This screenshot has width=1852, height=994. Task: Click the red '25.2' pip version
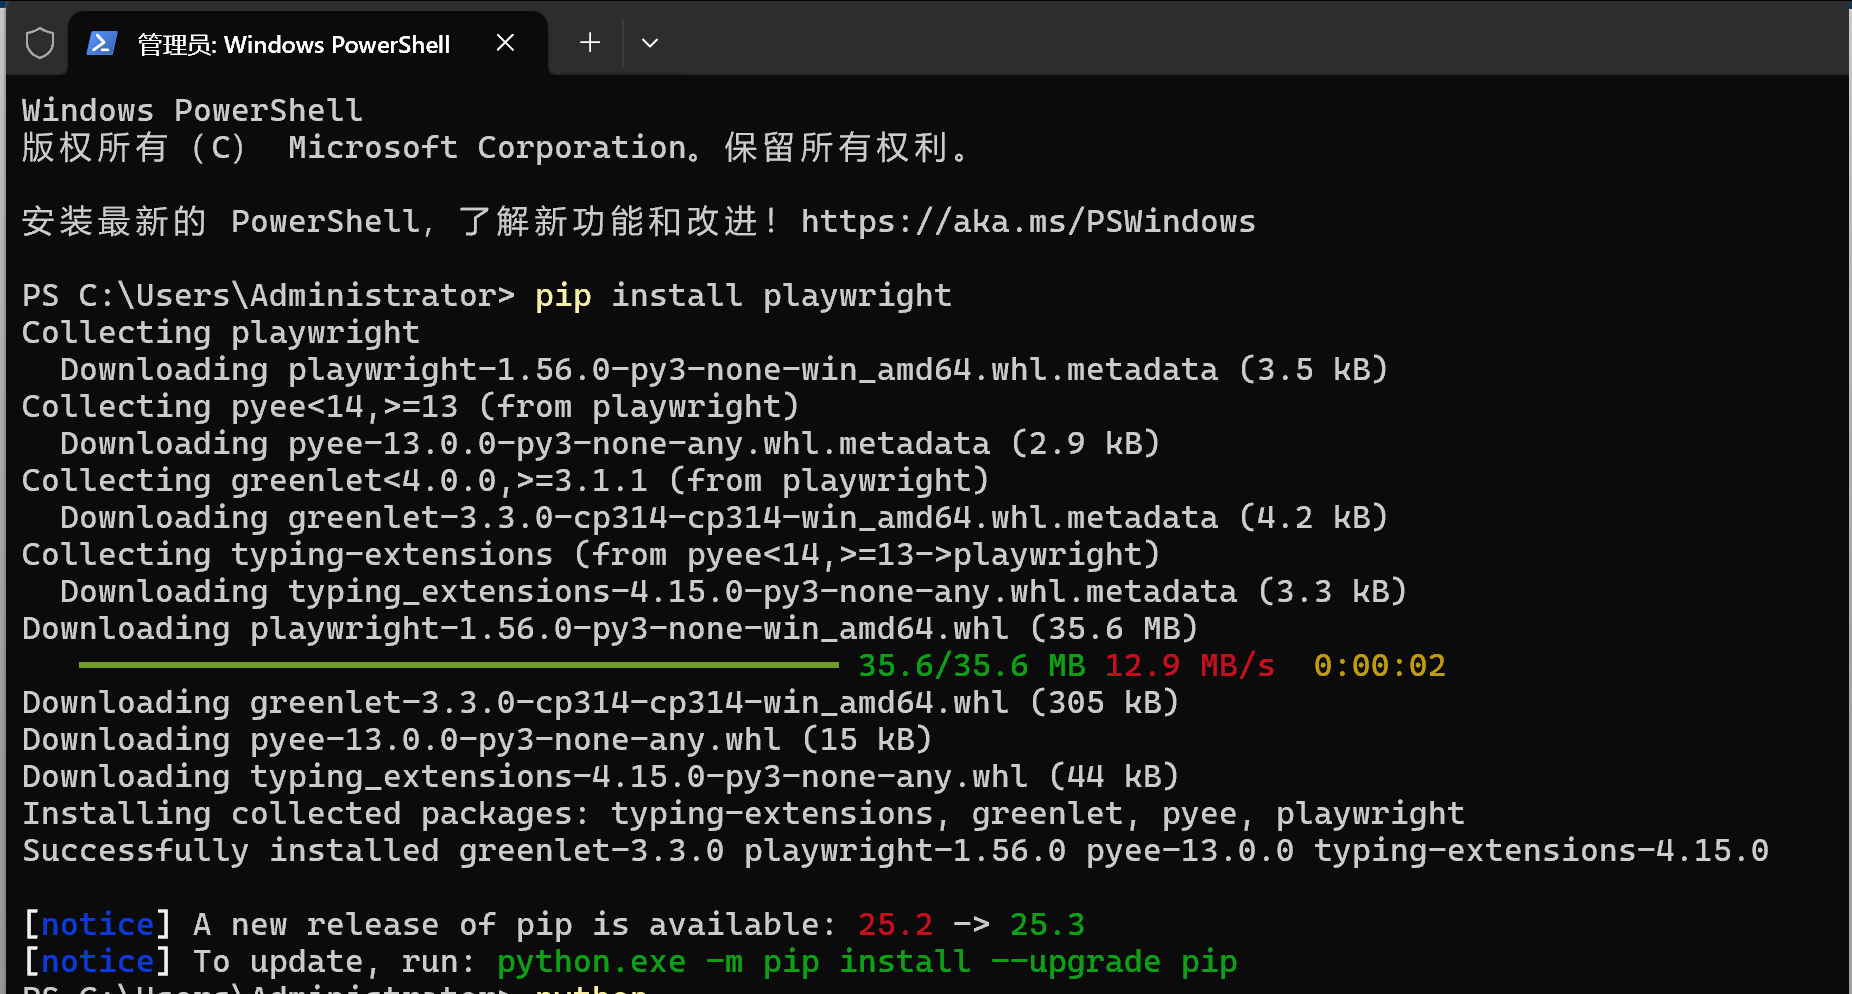(895, 925)
